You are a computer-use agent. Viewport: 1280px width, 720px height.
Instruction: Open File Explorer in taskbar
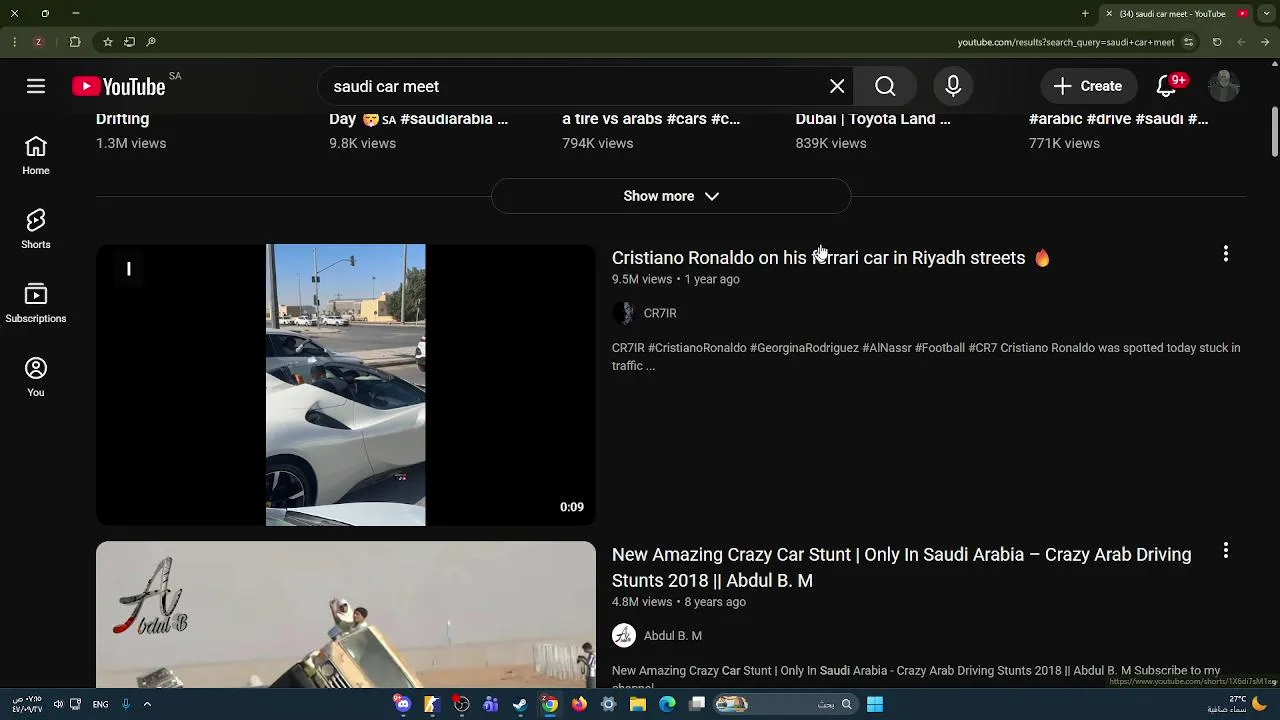[x=638, y=704]
